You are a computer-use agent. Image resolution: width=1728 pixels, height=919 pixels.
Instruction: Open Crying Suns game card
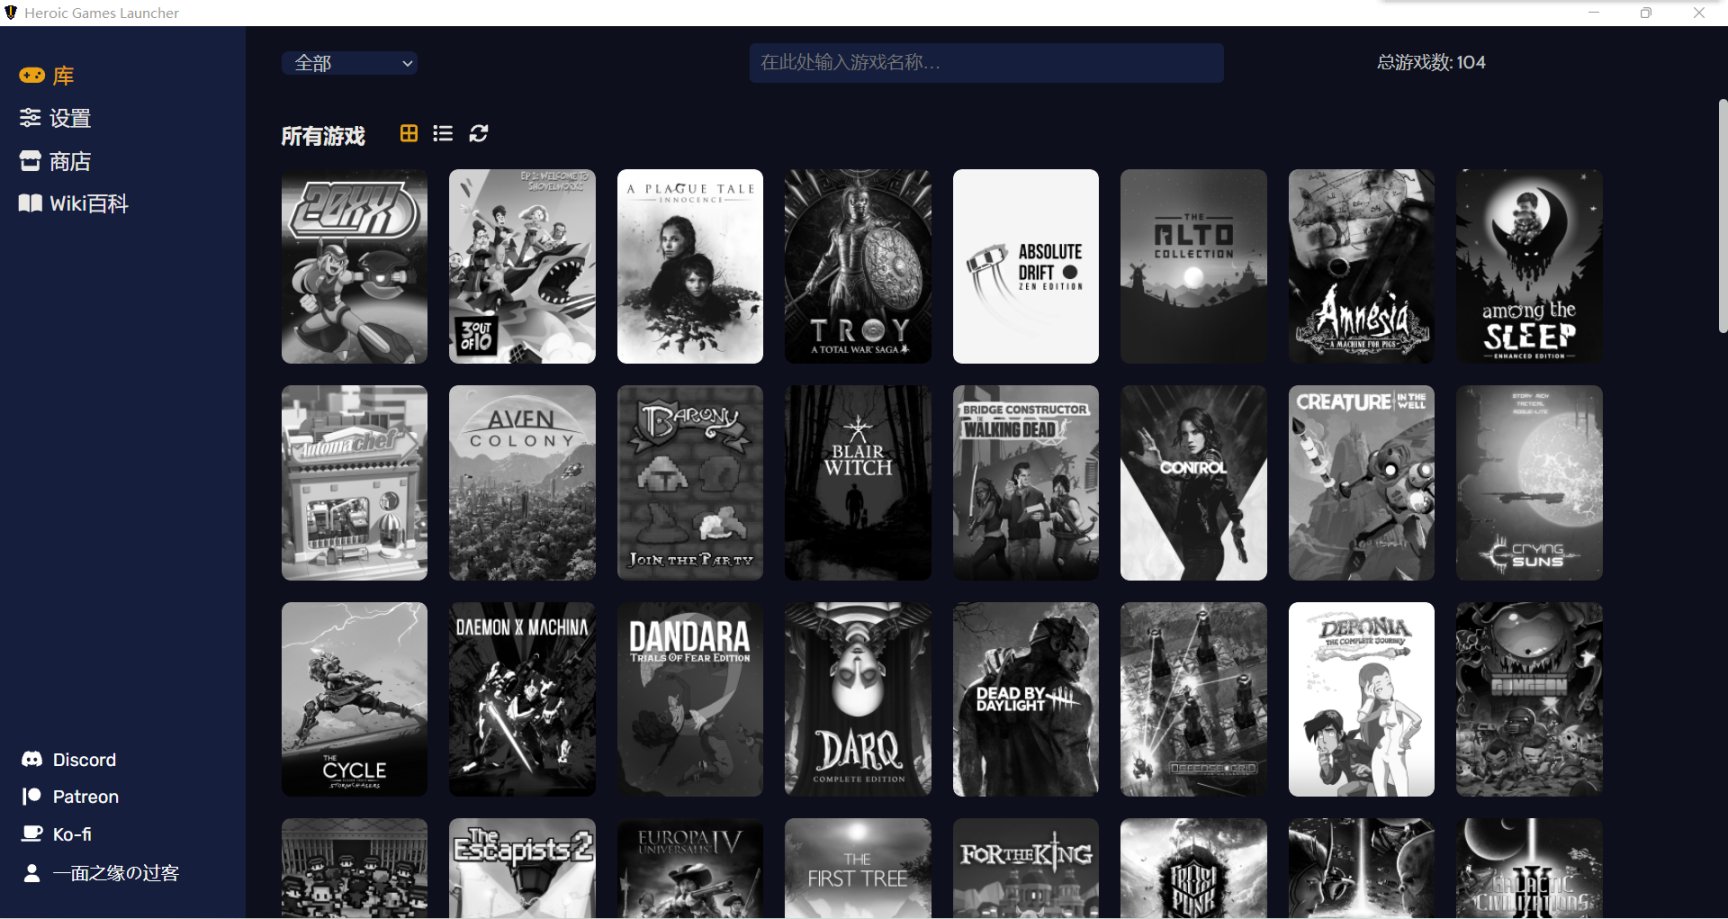click(x=1529, y=483)
